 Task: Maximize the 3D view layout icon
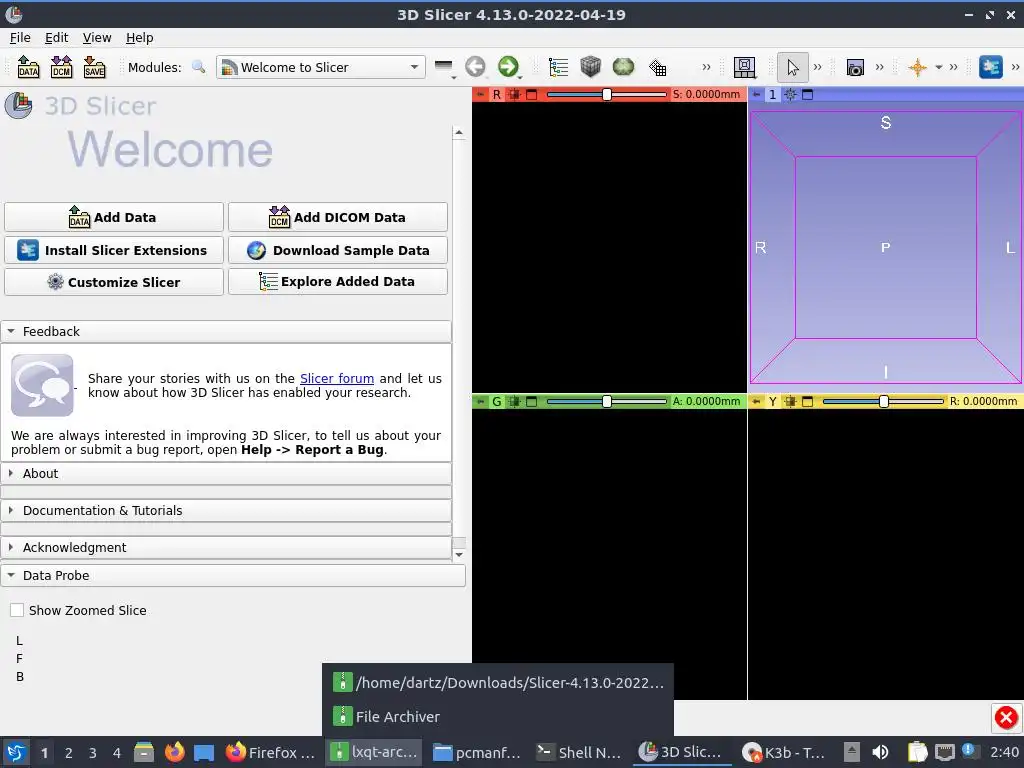[x=808, y=95]
